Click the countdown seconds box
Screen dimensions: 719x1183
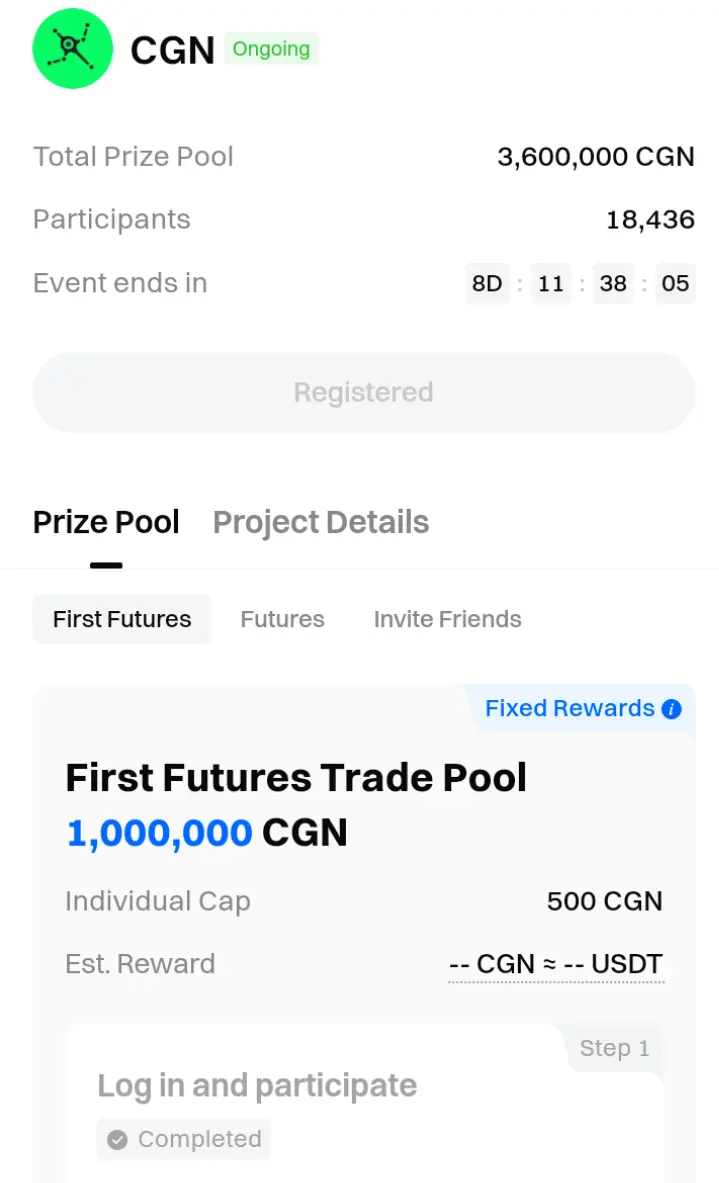click(x=675, y=283)
